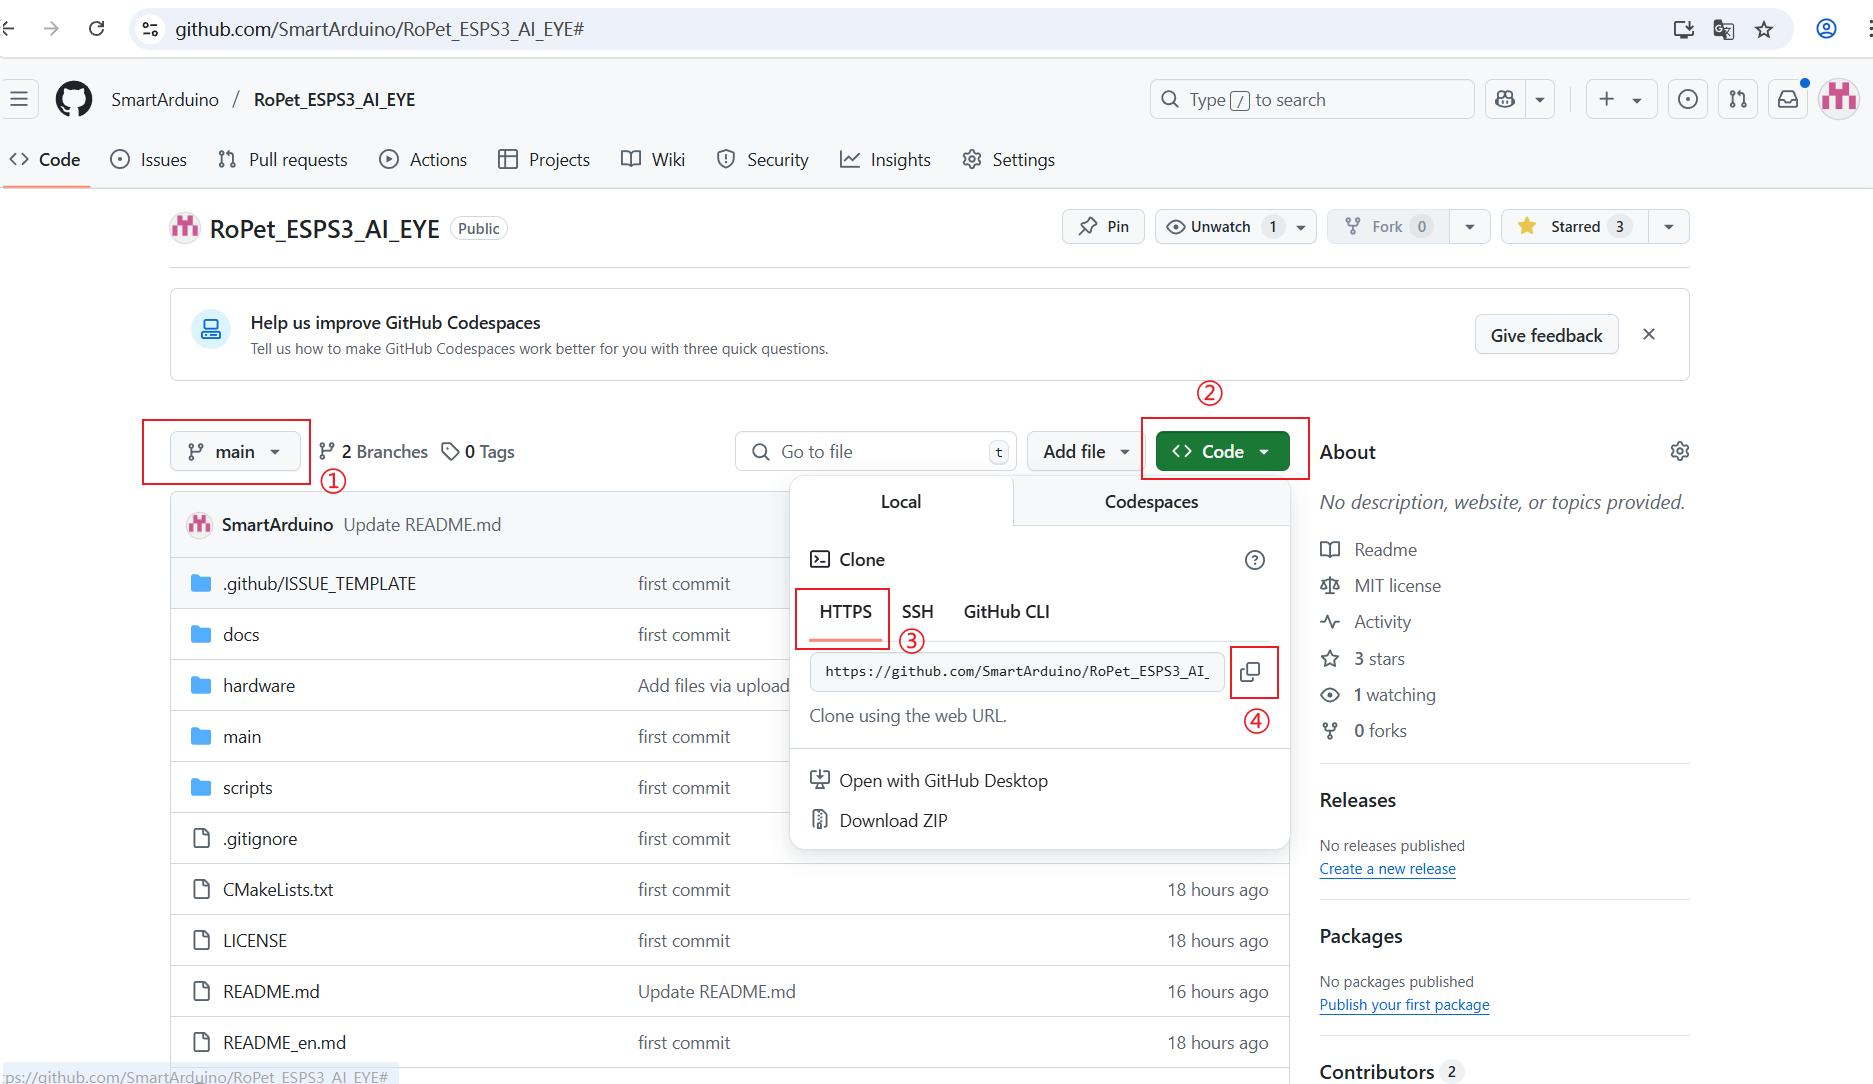Open the Pull requests shortcut icon in header

pyautogui.click(x=1738, y=99)
